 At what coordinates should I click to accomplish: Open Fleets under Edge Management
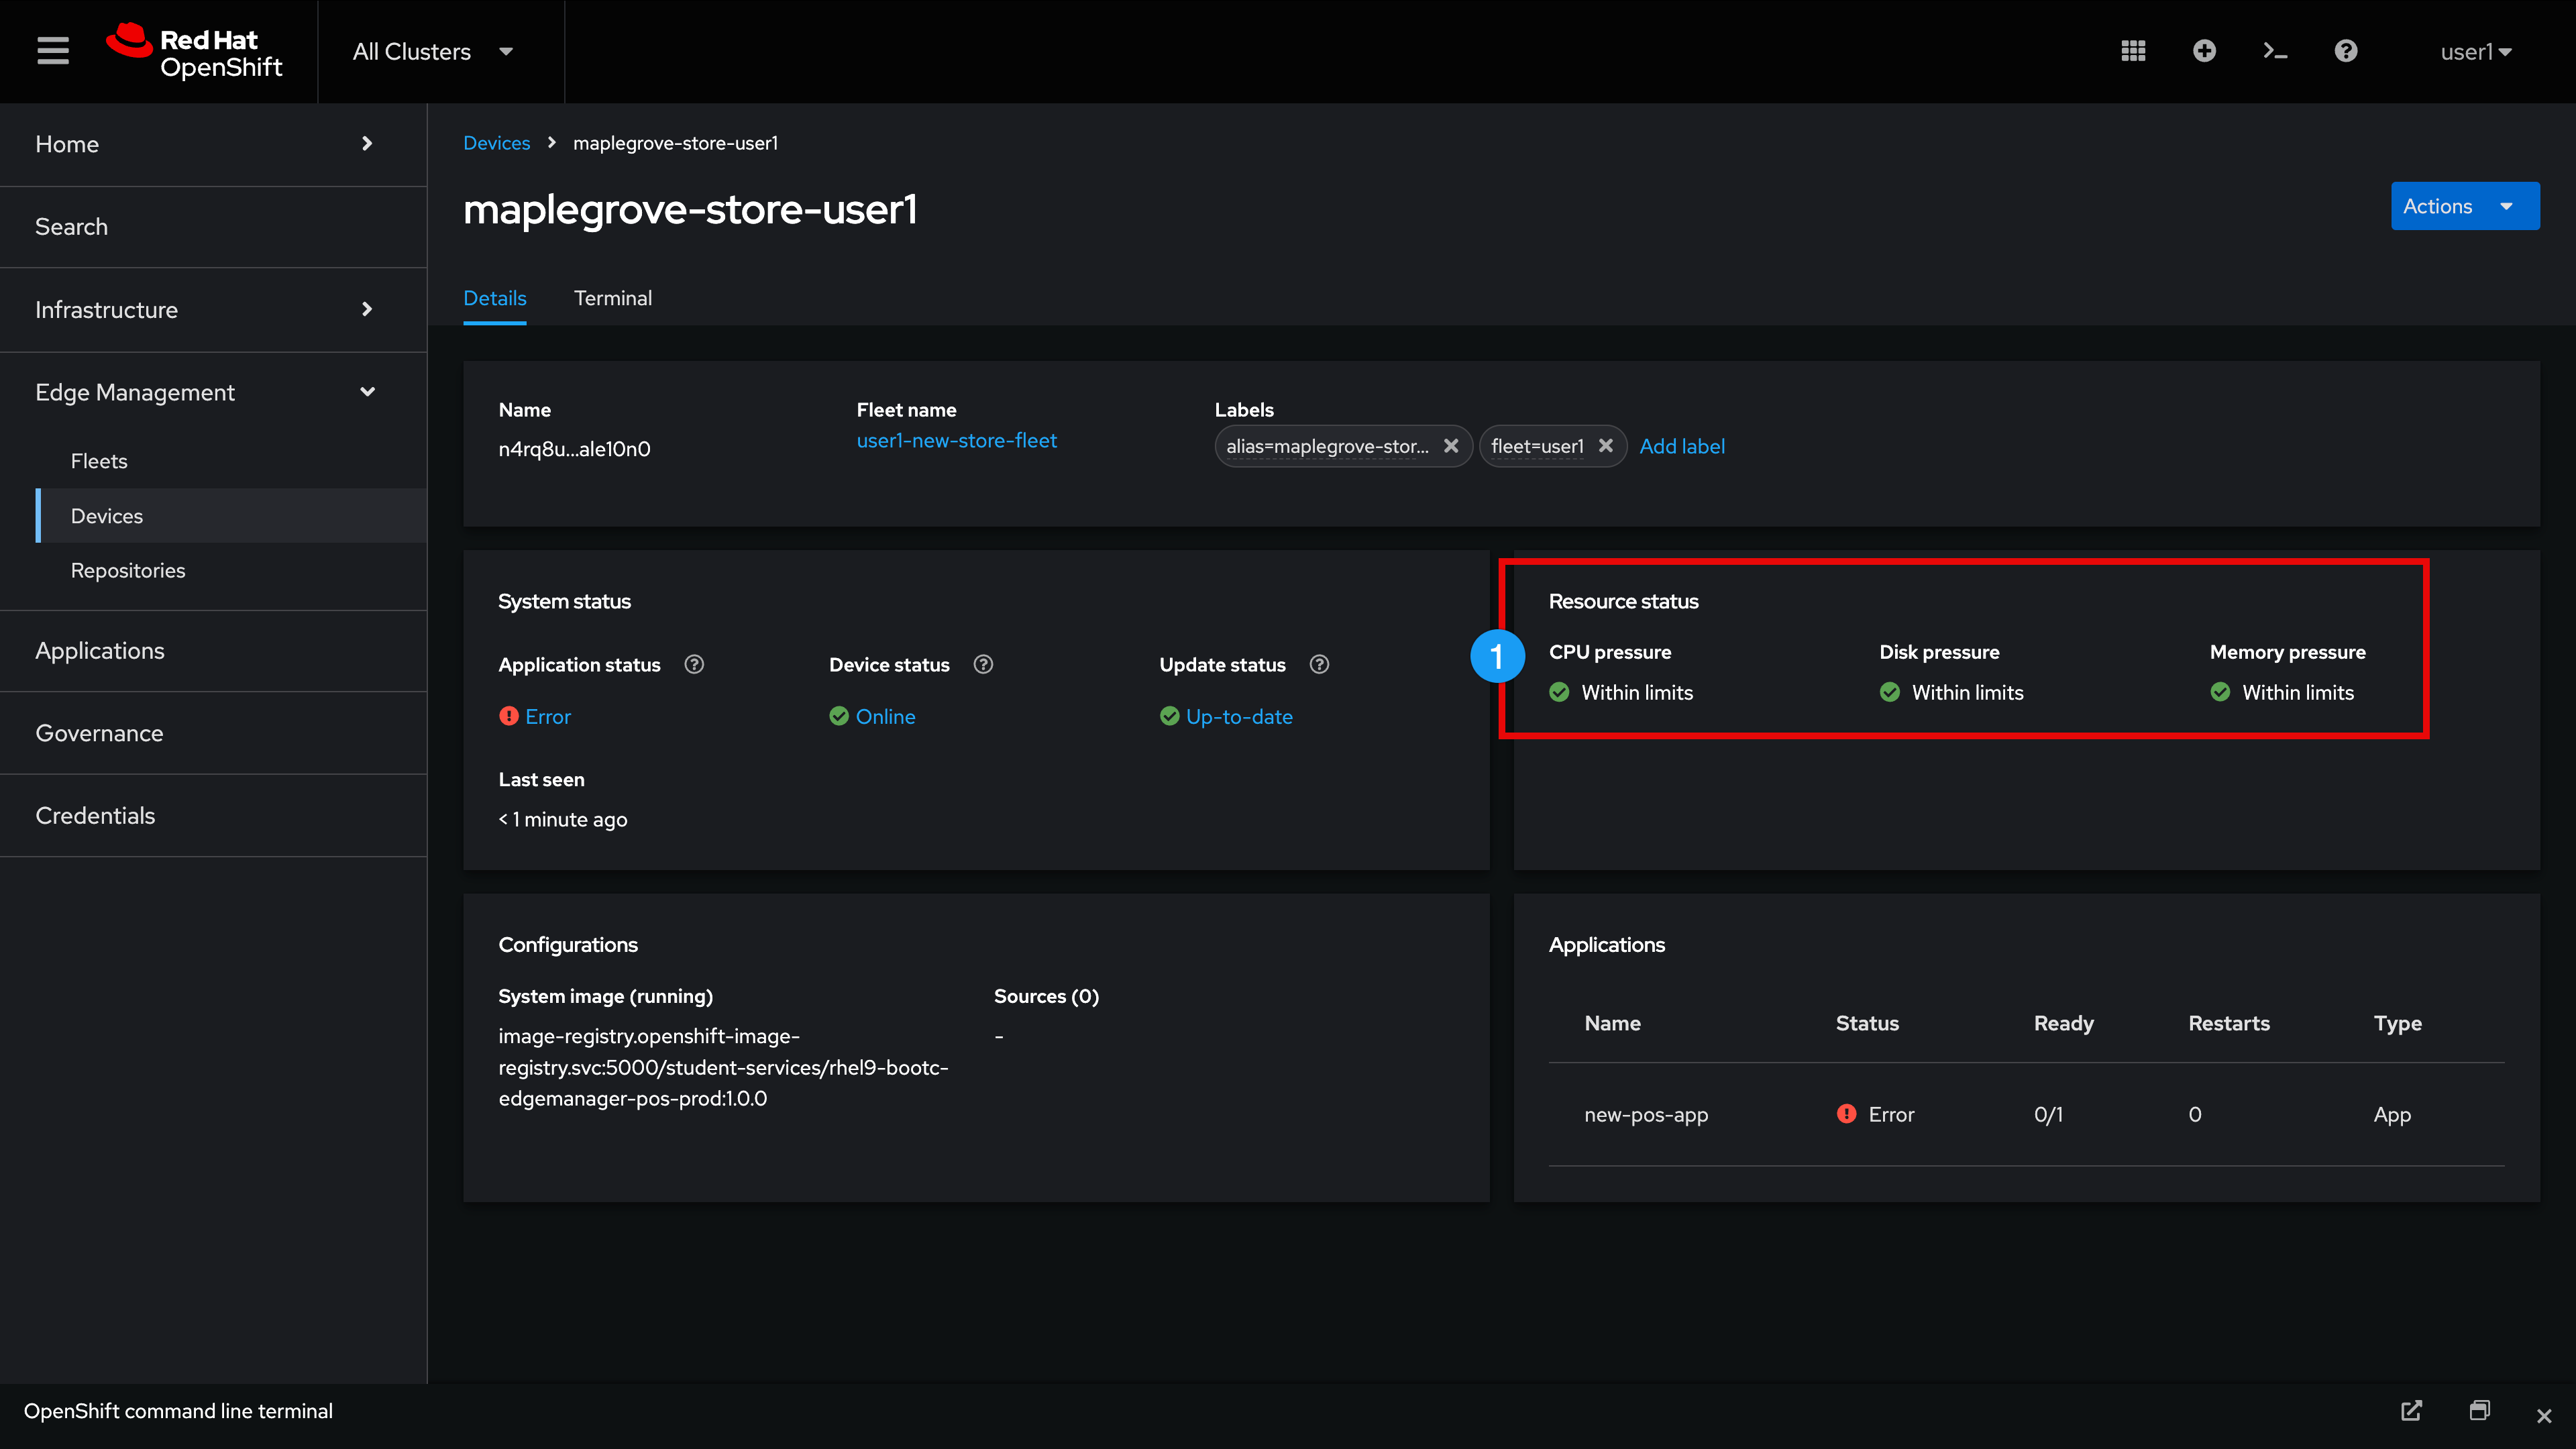pyautogui.click(x=231, y=461)
